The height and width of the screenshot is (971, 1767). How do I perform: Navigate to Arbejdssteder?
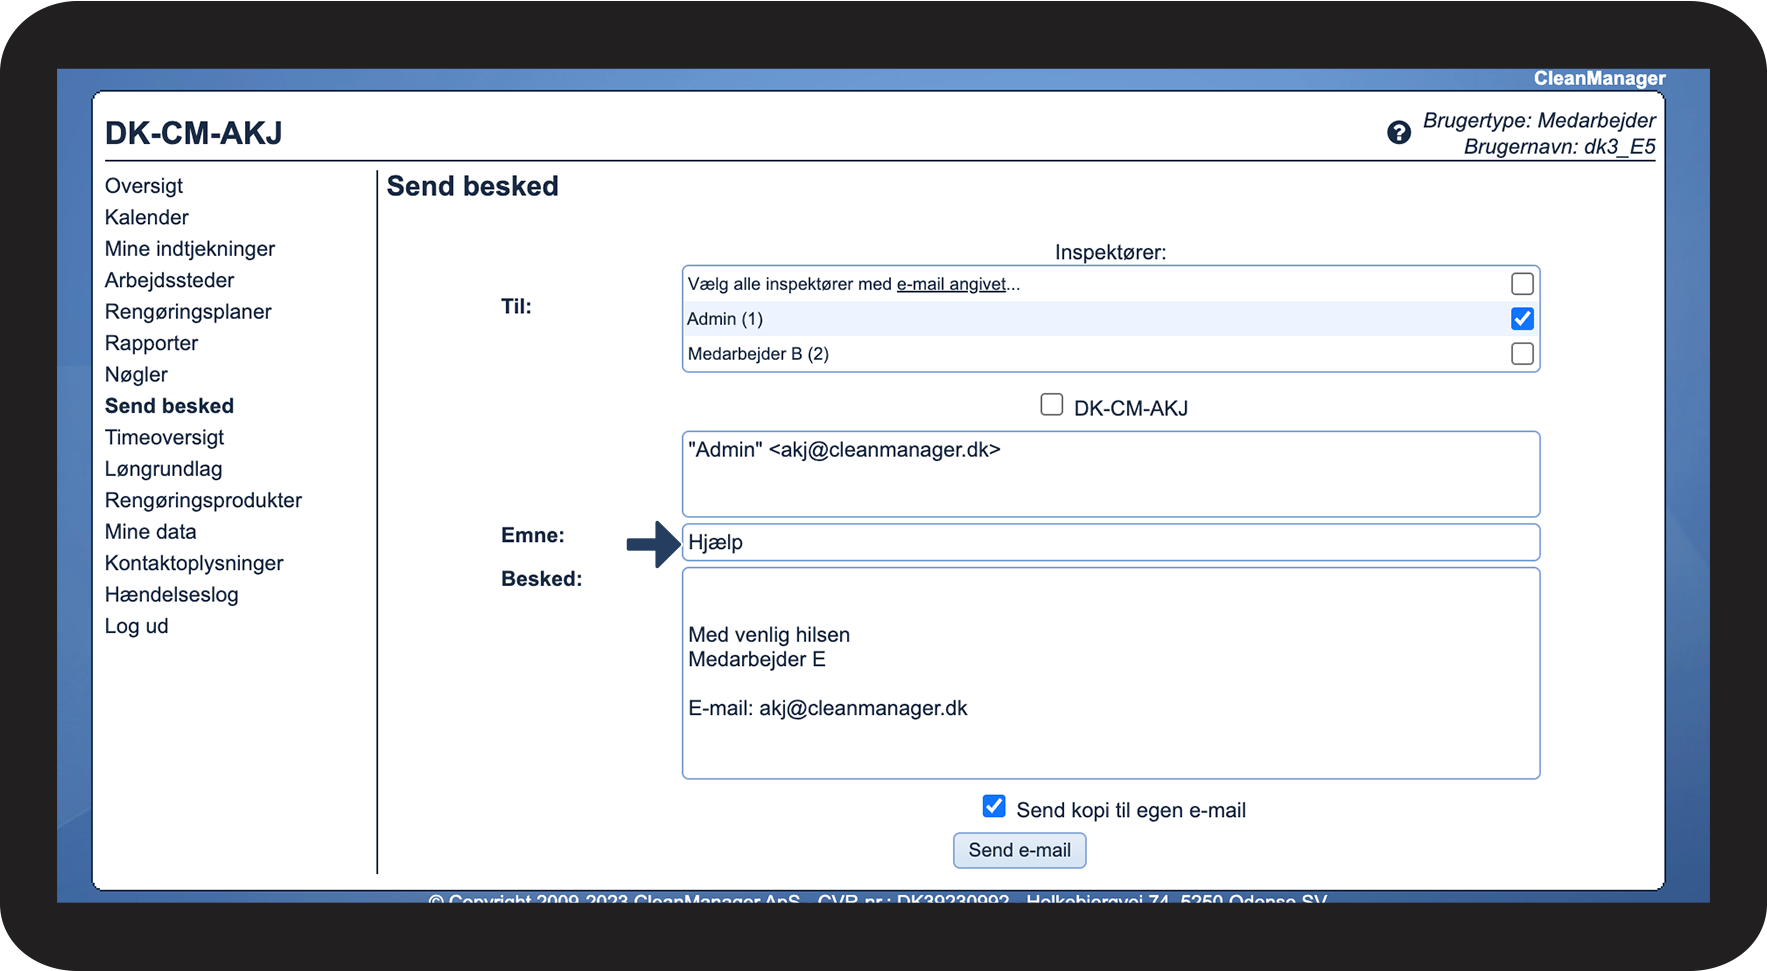(170, 280)
